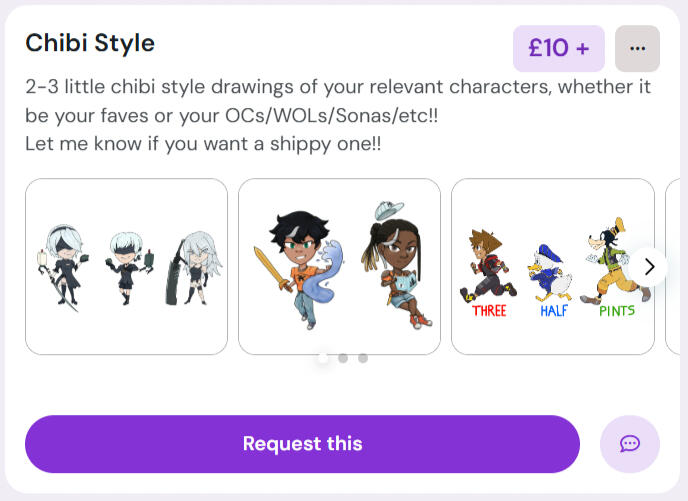The image size is (688, 501).
Task: Advance carousel with the right arrow
Action: [x=649, y=266]
